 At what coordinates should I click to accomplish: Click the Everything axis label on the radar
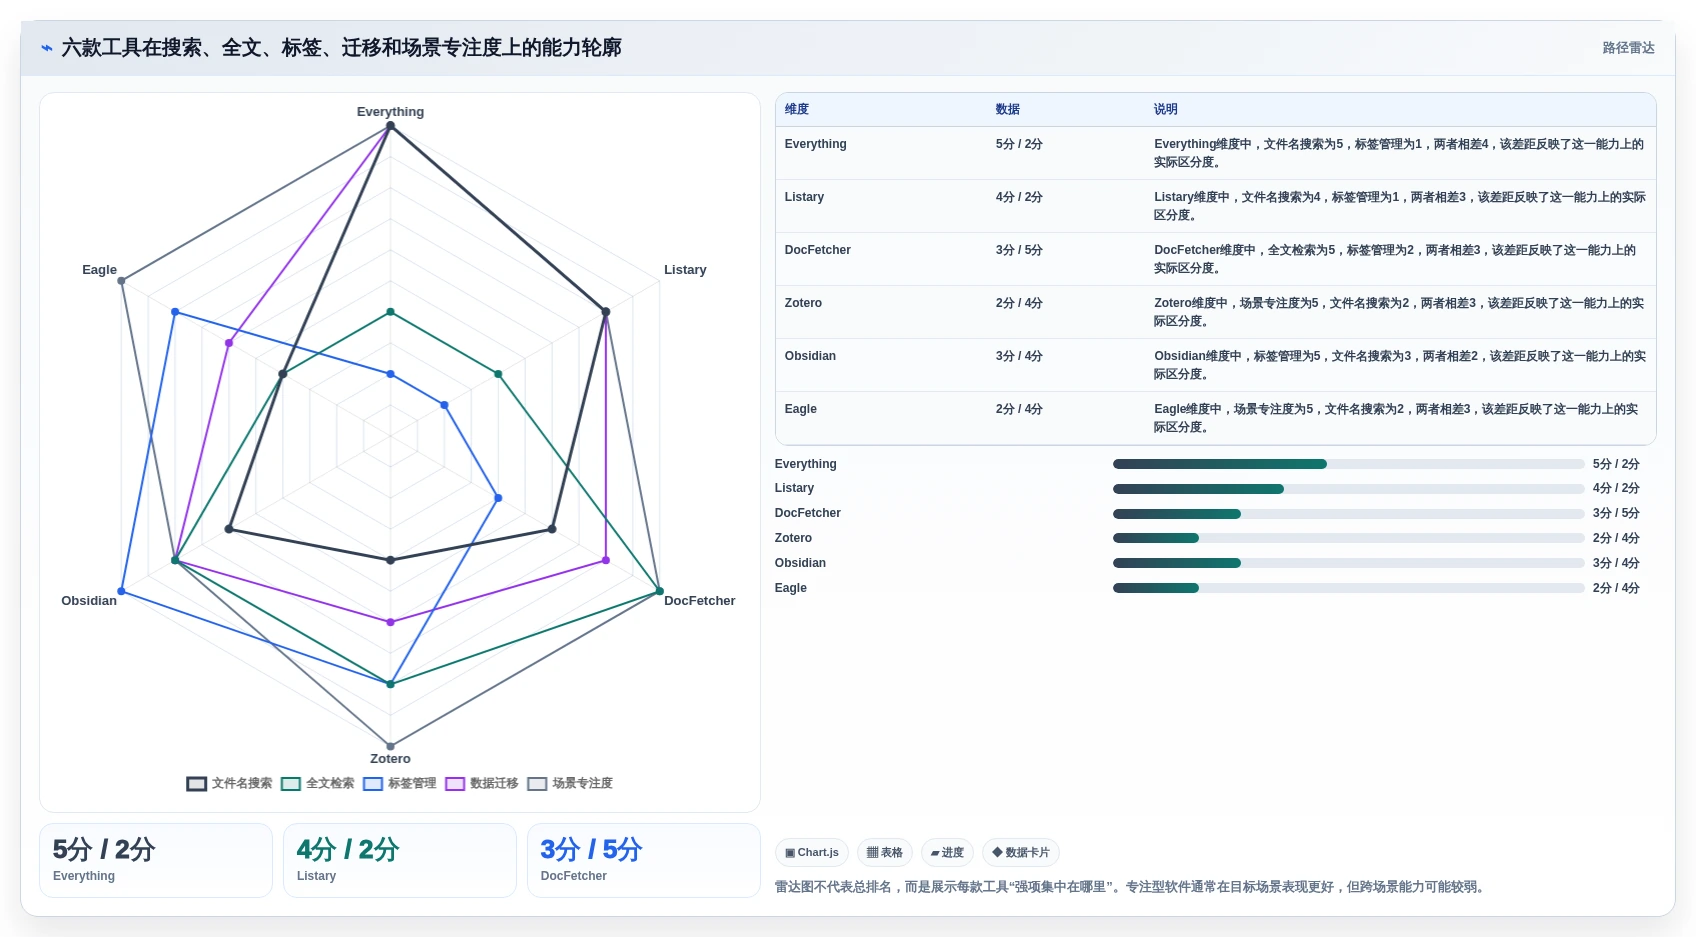pyautogui.click(x=390, y=112)
